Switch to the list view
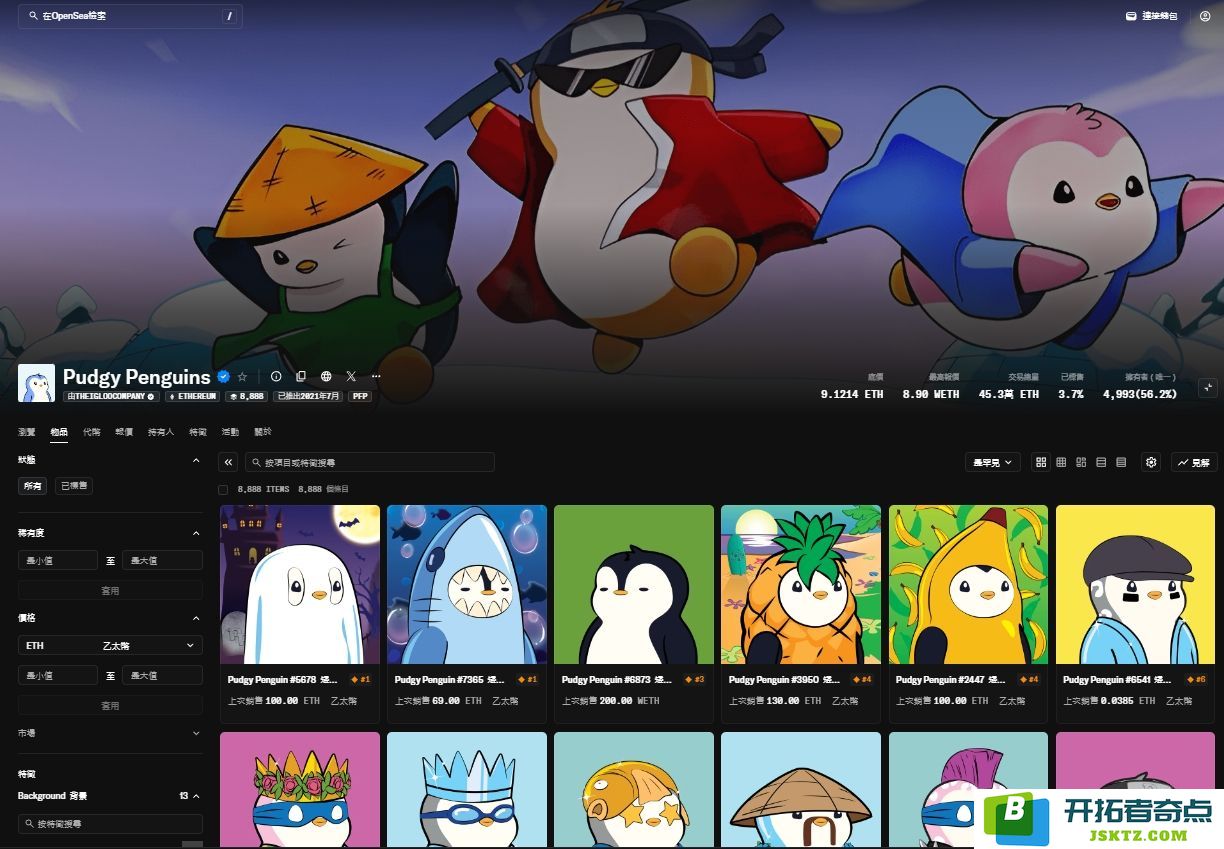Image resolution: width=1224 pixels, height=849 pixels. tap(1101, 462)
